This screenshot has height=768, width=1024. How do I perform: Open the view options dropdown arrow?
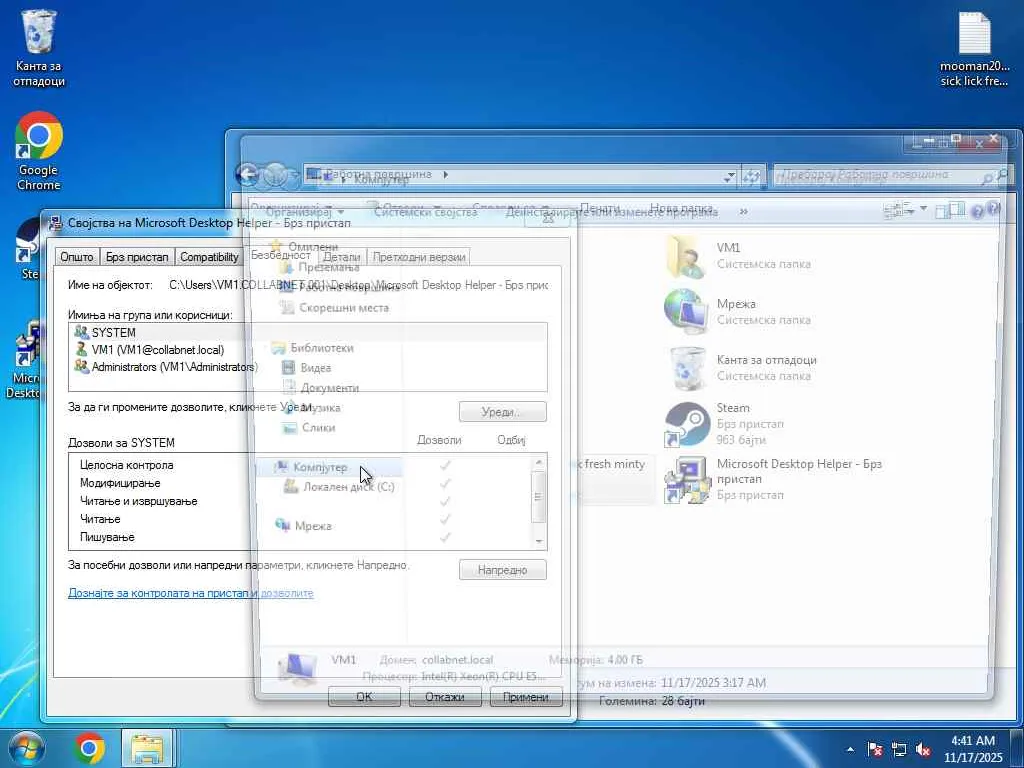[x=923, y=208]
